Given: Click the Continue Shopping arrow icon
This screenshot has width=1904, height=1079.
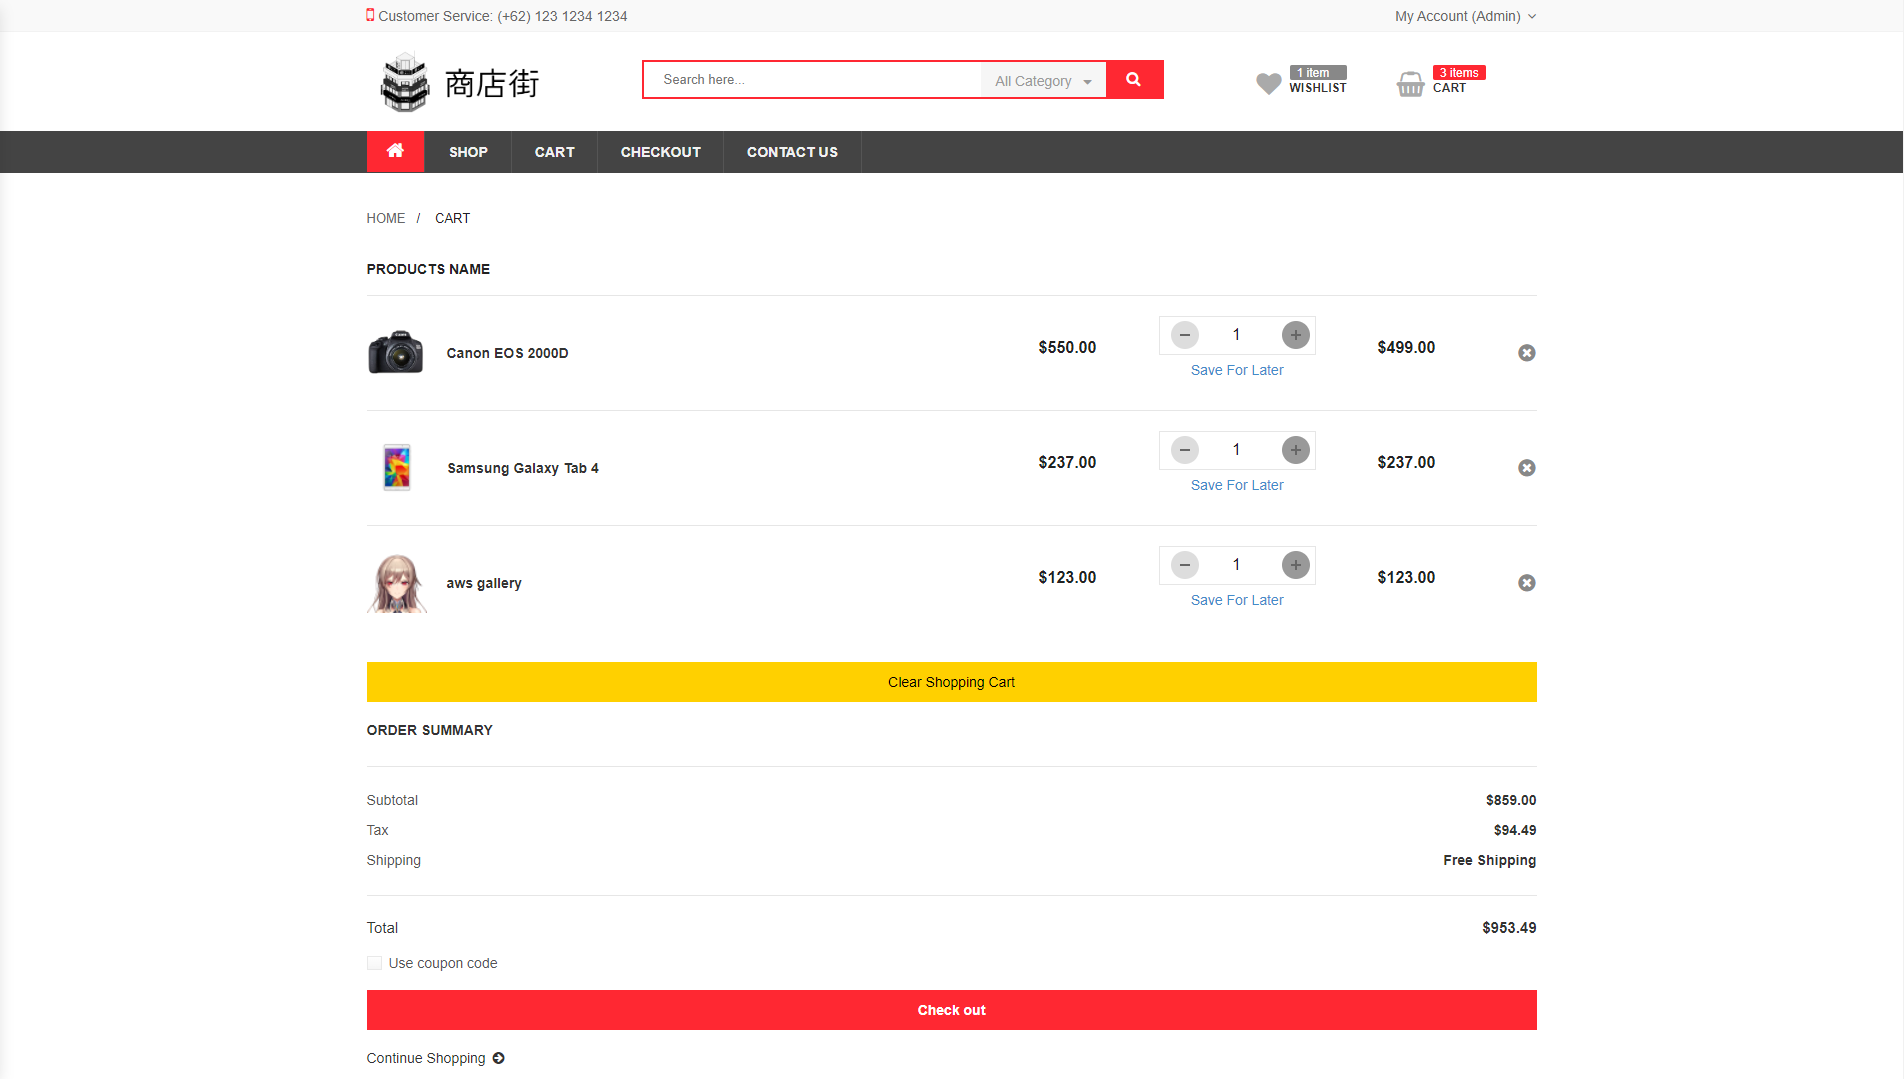Looking at the screenshot, I should point(499,1058).
